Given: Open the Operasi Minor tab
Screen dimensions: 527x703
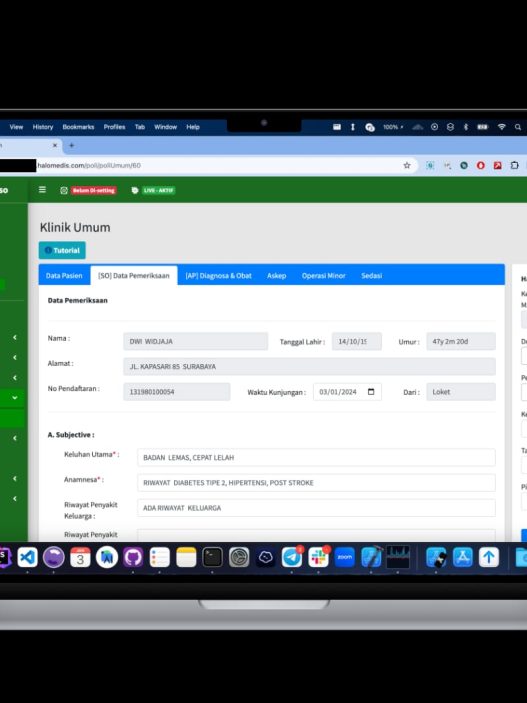Looking at the screenshot, I should coord(323,276).
